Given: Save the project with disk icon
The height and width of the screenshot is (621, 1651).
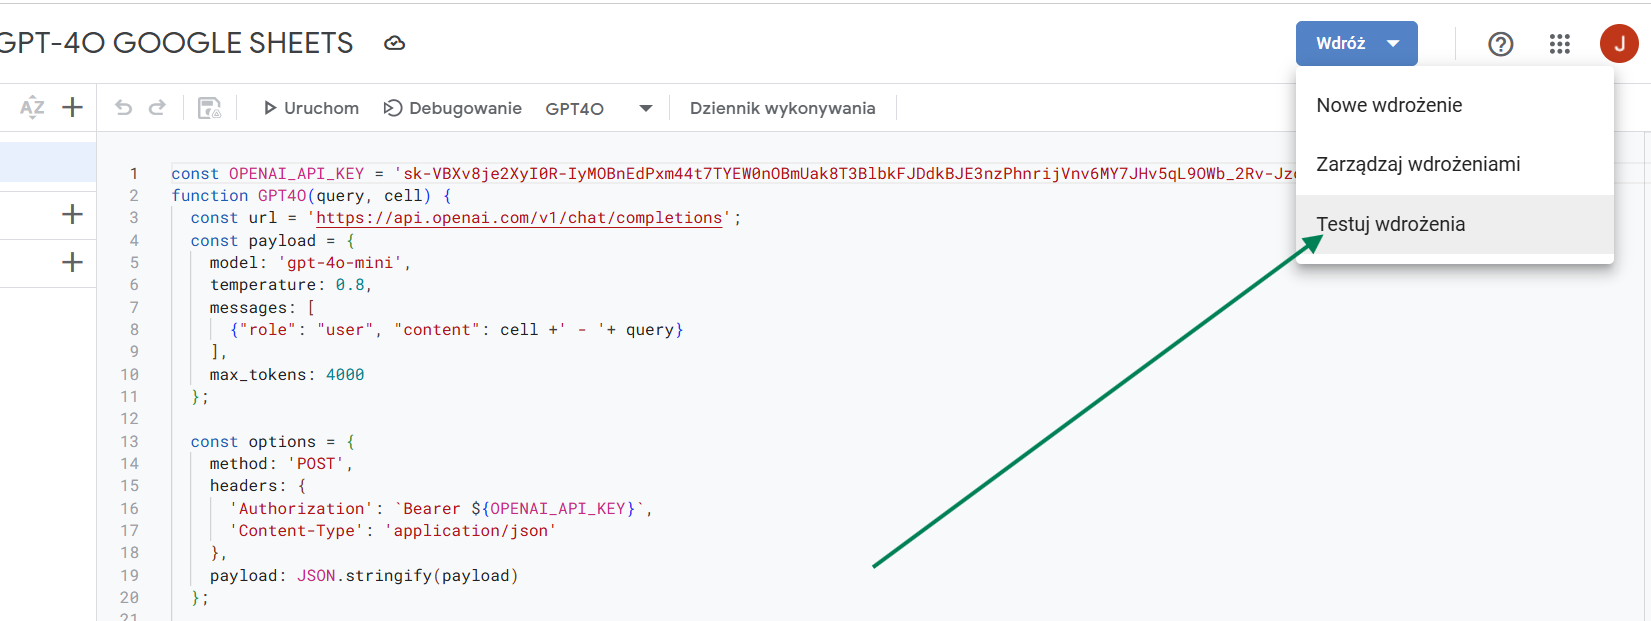Looking at the screenshot, I should coord(209,108).
